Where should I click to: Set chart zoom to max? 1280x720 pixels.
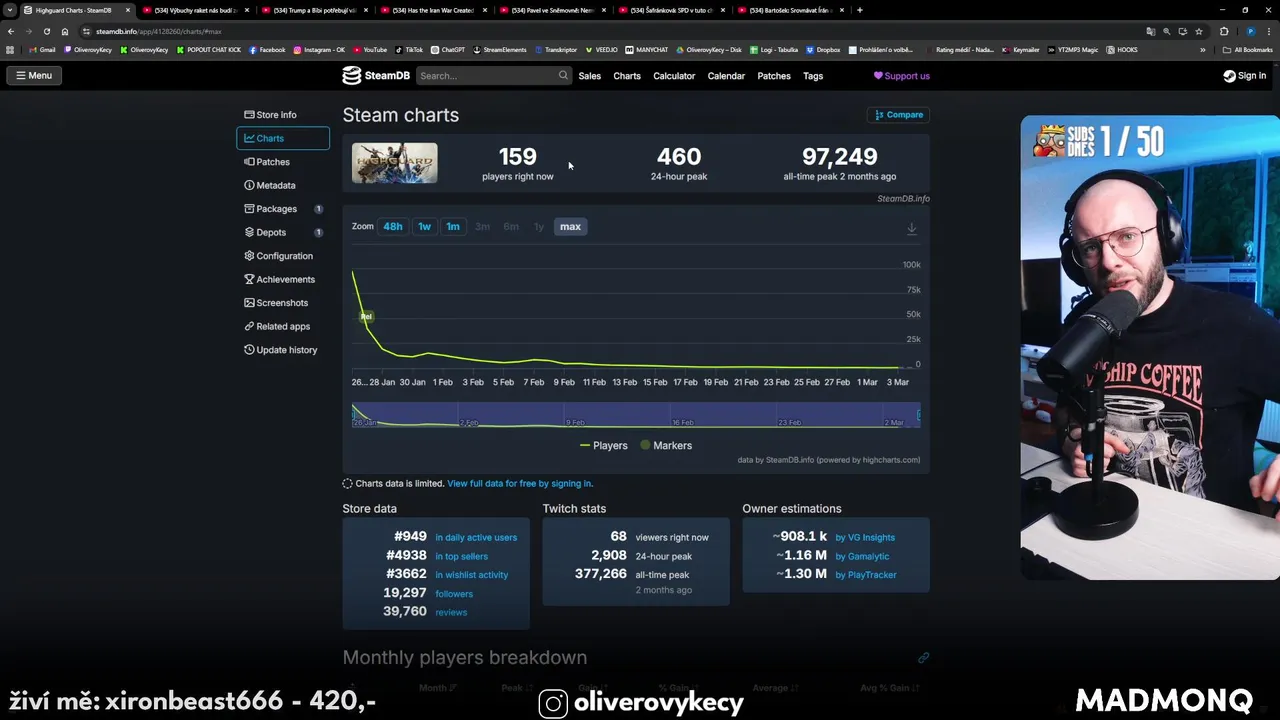570,226
